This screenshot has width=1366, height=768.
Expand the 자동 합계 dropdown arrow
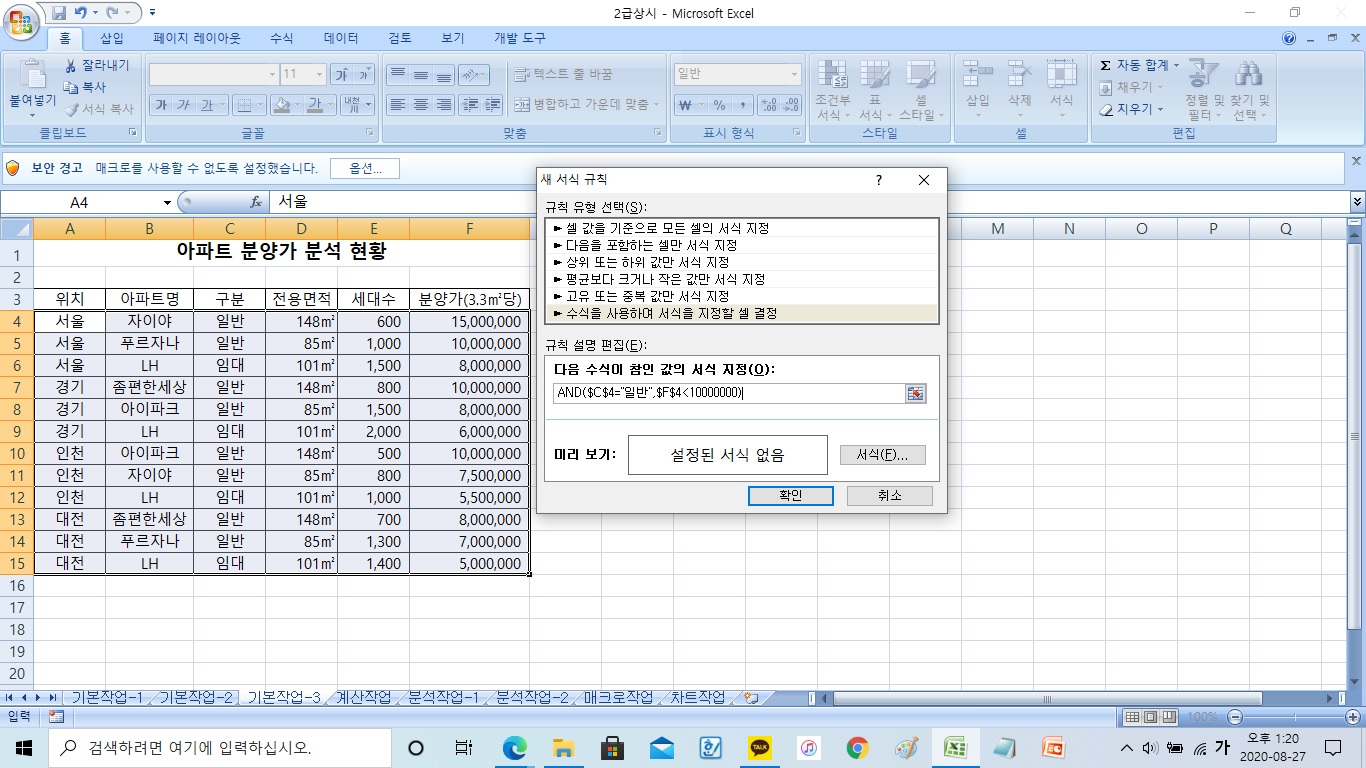1176,65
